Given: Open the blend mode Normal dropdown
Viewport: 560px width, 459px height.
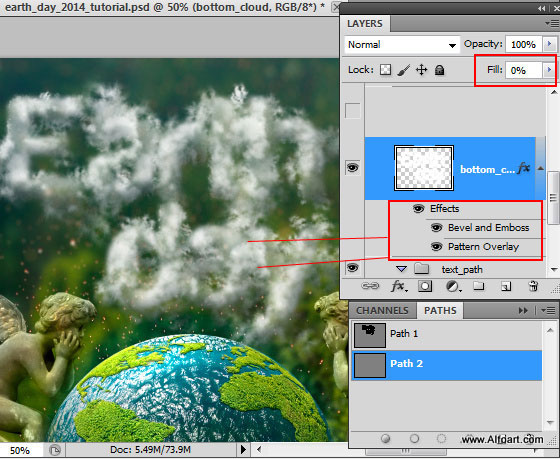Looking at the screenshot, I should (402, 45).
